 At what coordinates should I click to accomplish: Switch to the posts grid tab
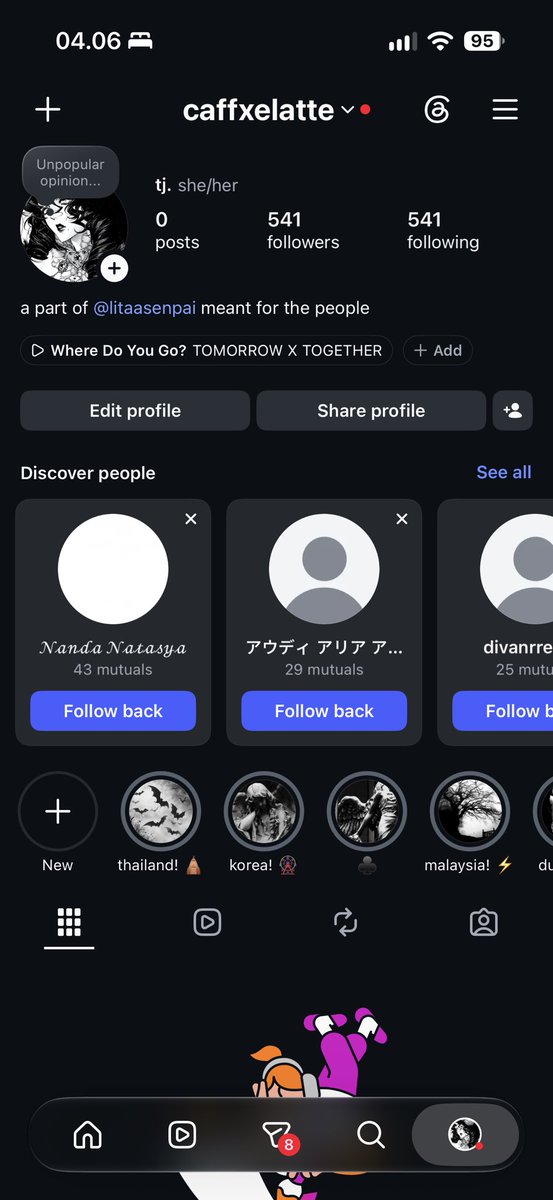[x=69, y=922]
